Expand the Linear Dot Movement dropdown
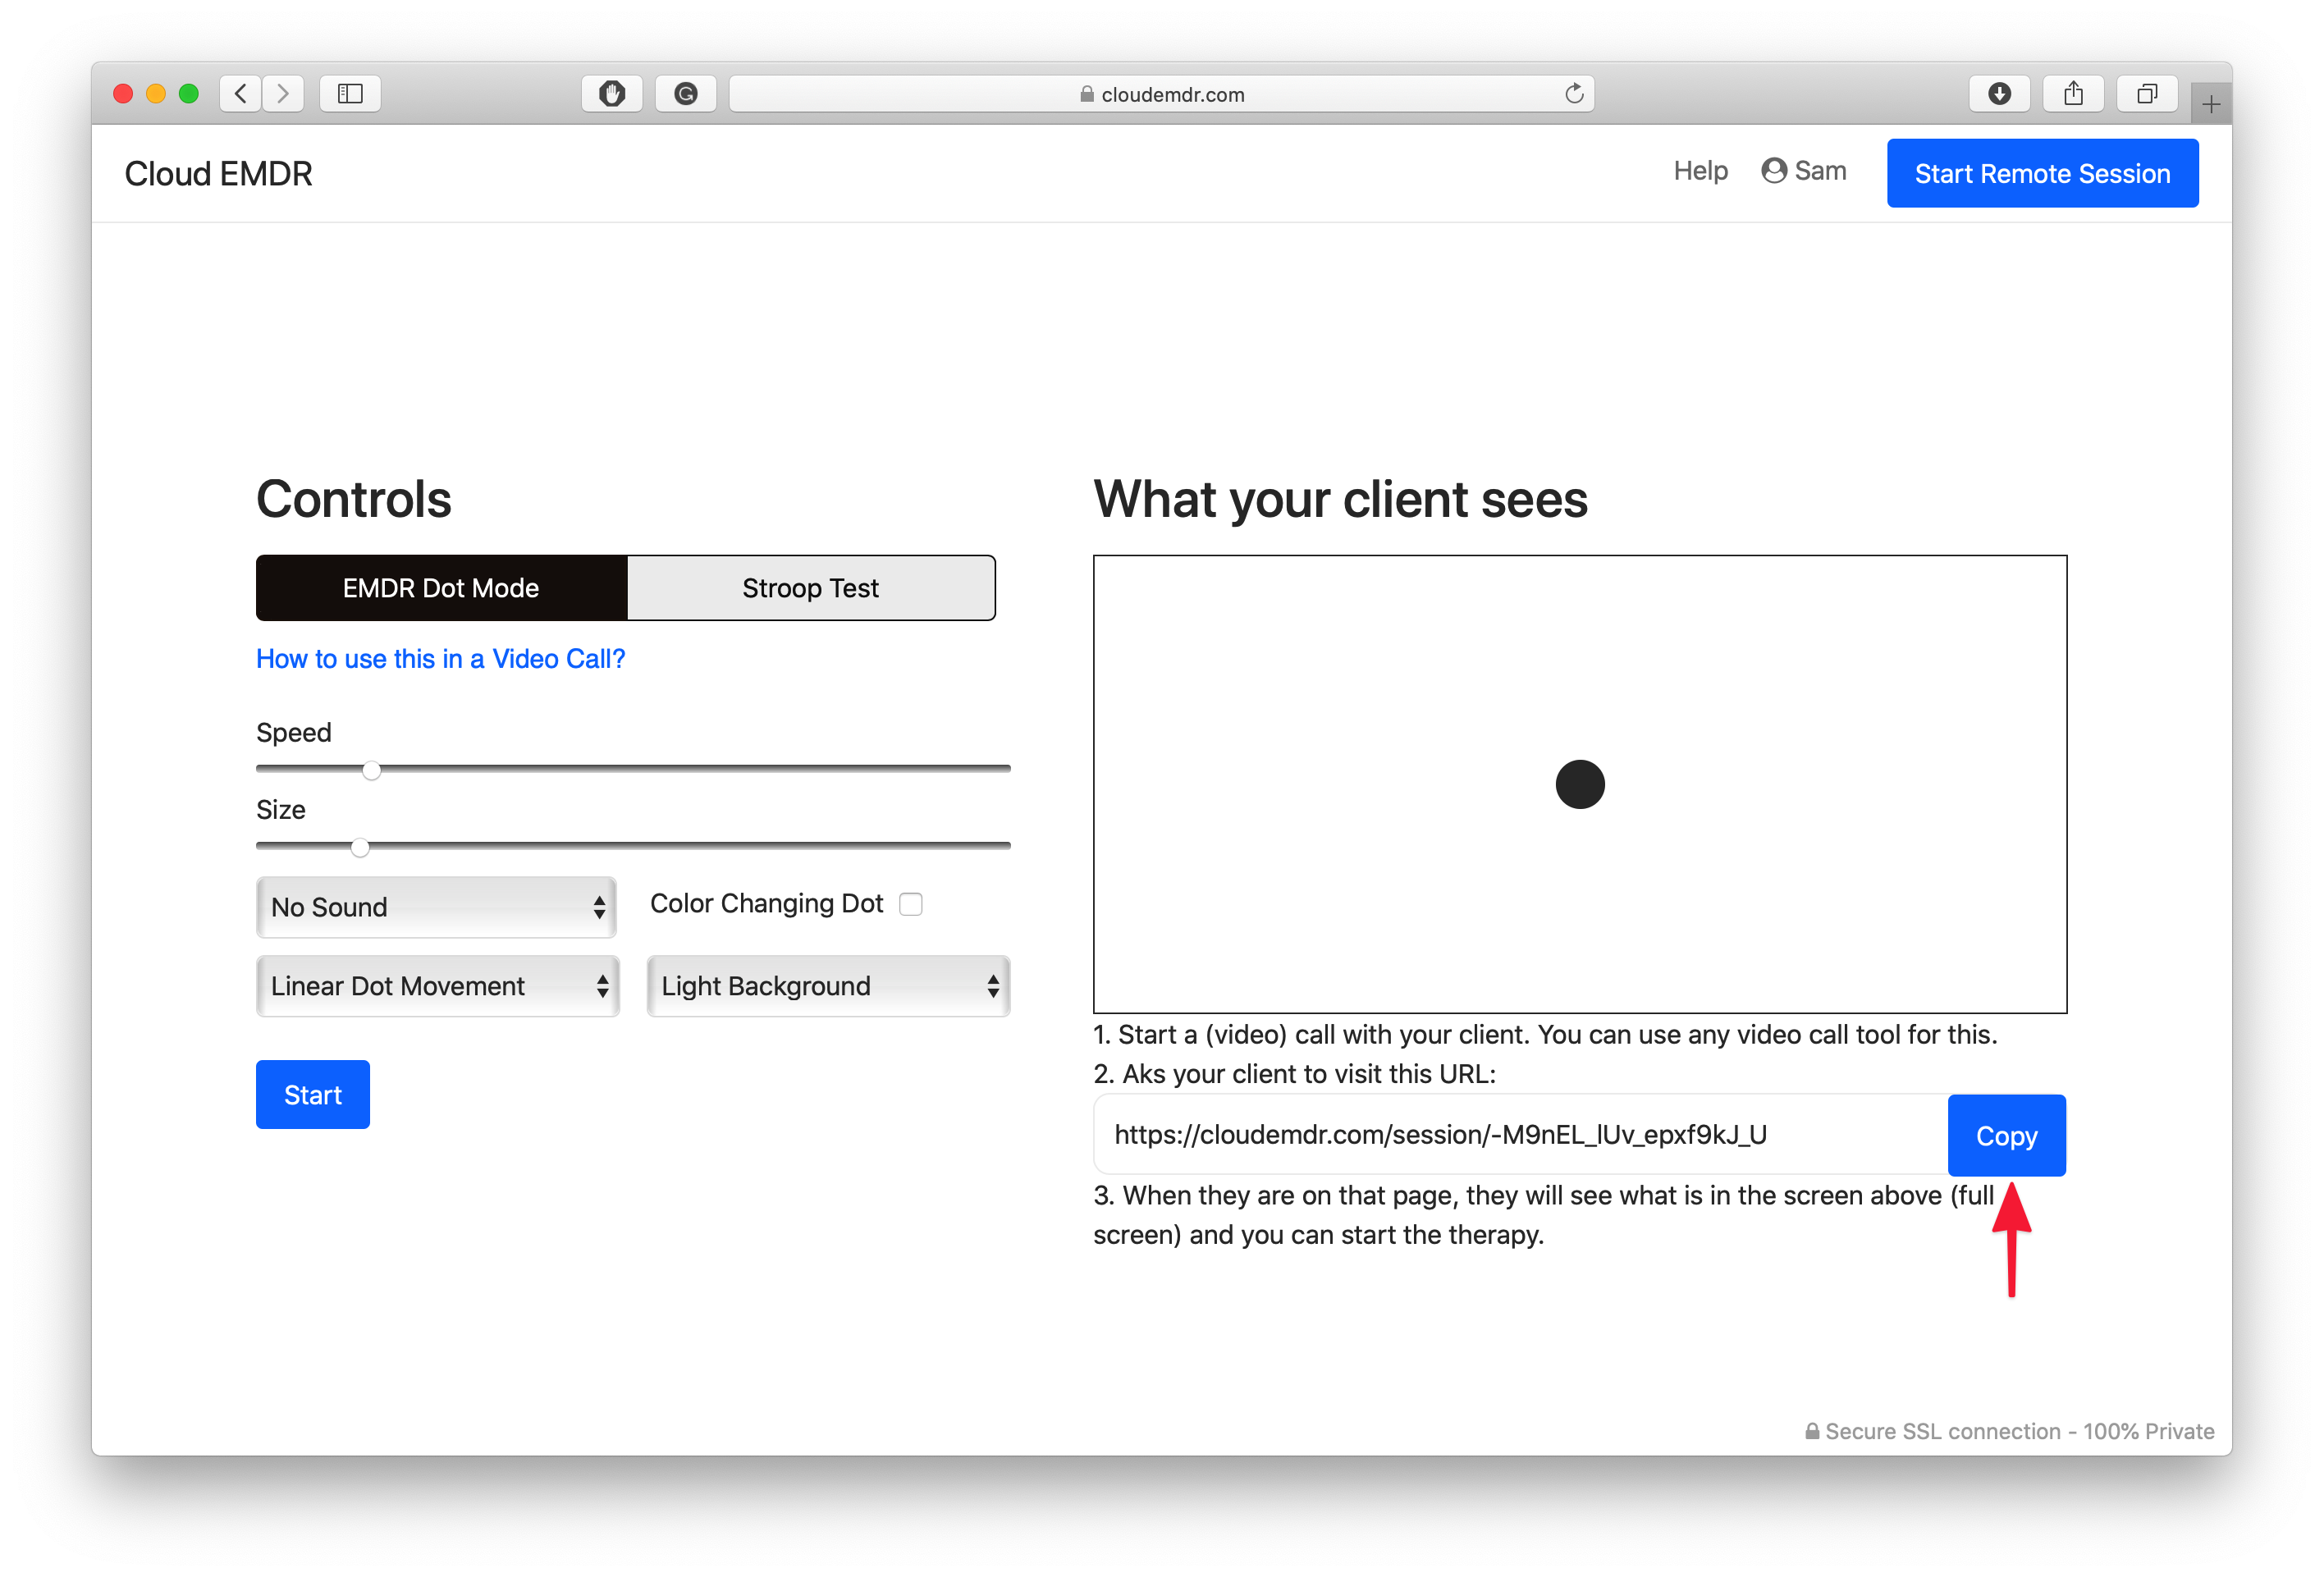Screen dimensions: 2324x1577 point(437,986)
